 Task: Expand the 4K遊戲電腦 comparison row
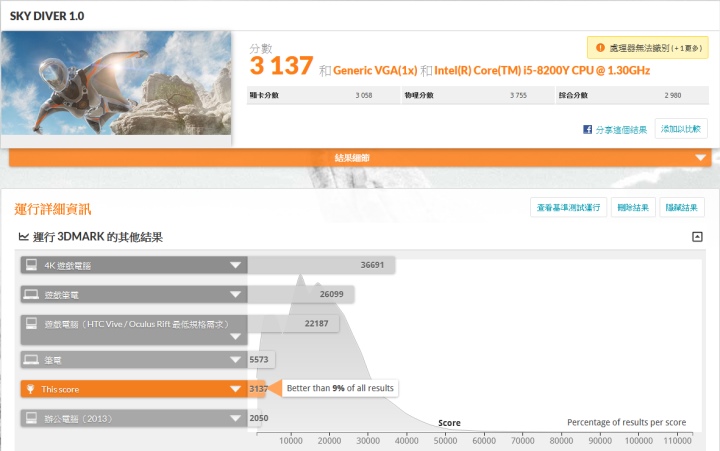point(236,265)
